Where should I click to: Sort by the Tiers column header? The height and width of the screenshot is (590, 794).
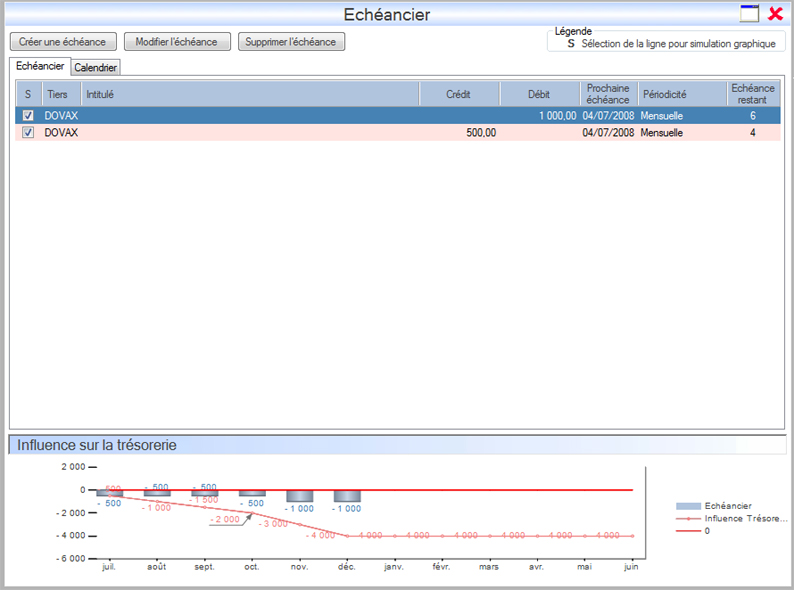click(x=61, y=94)
